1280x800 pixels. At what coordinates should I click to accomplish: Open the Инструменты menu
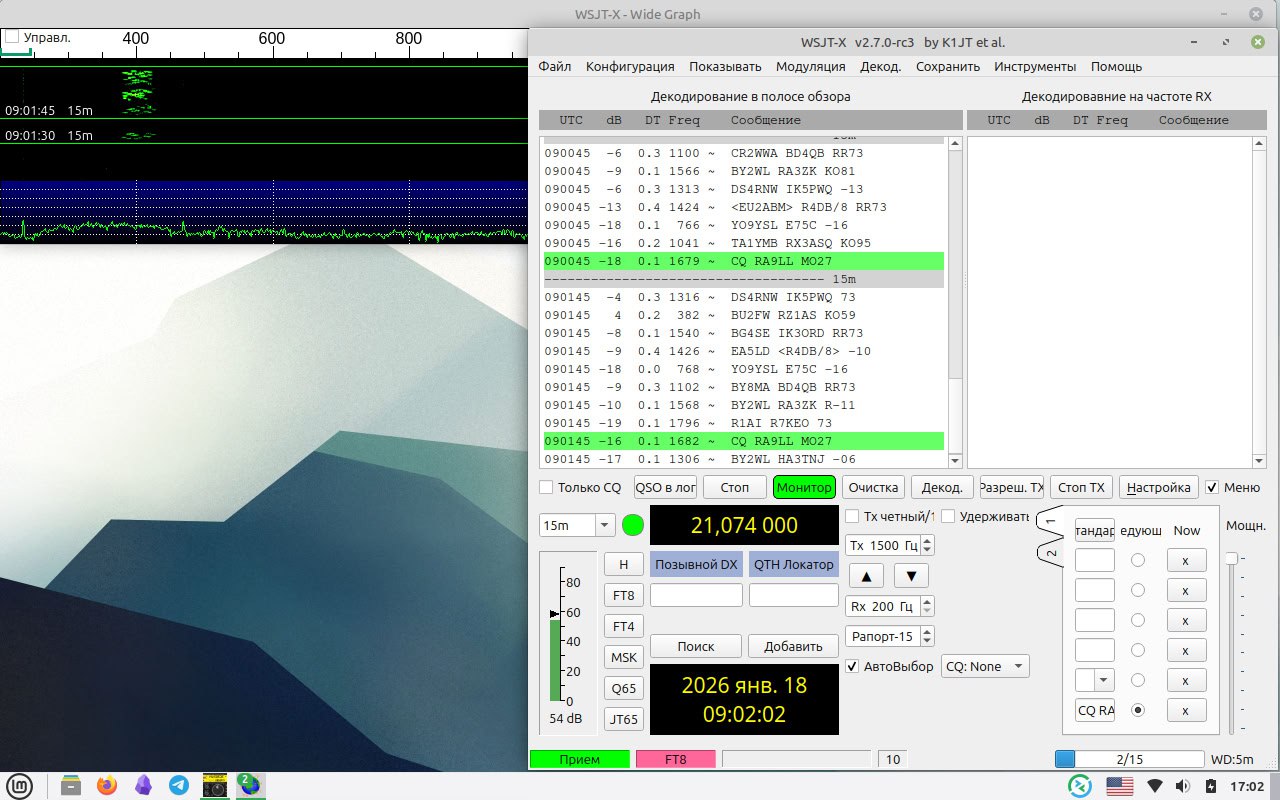click(1035, 67)
